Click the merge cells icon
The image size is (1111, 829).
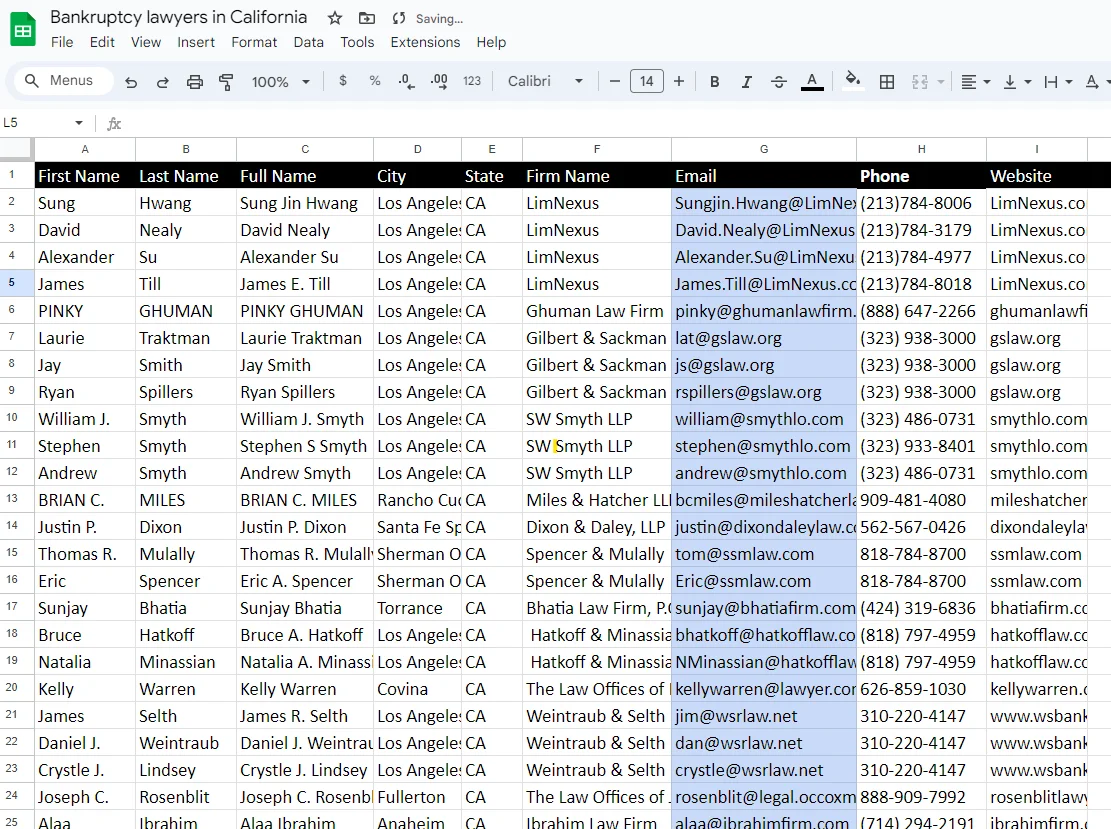coord(920,82)
